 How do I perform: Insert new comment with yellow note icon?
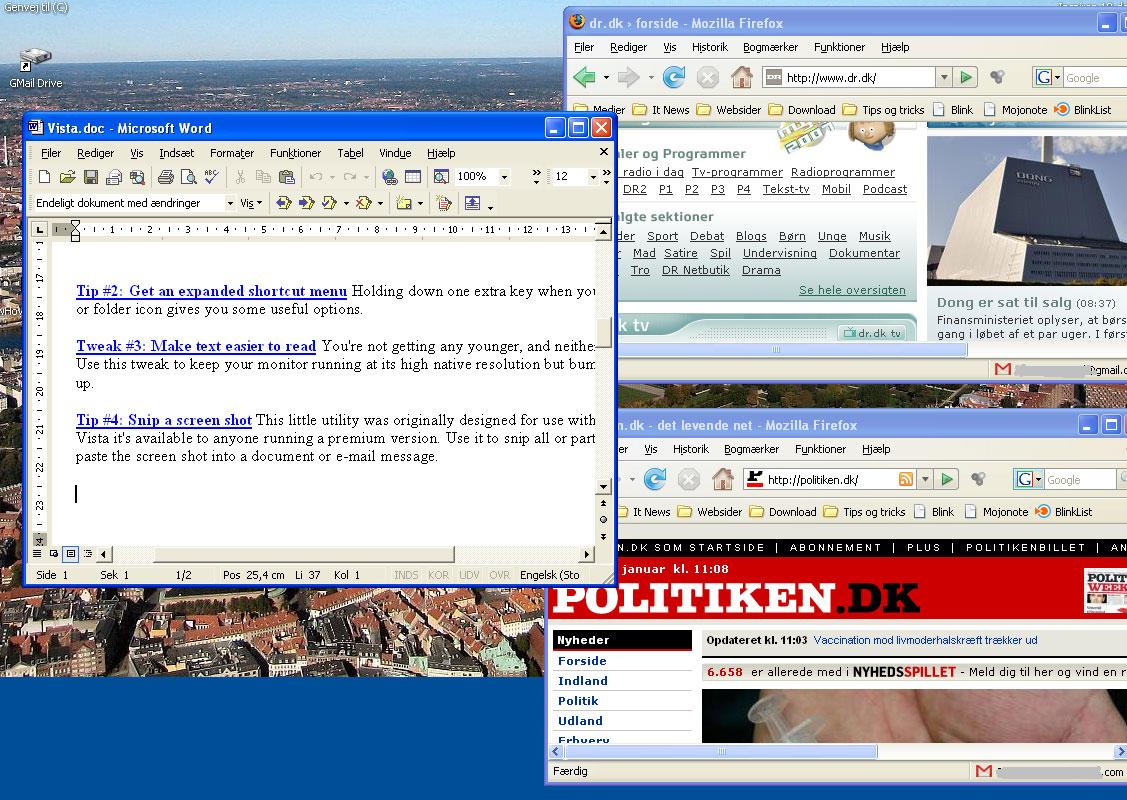pyautogui.click(x=404, y=203)
